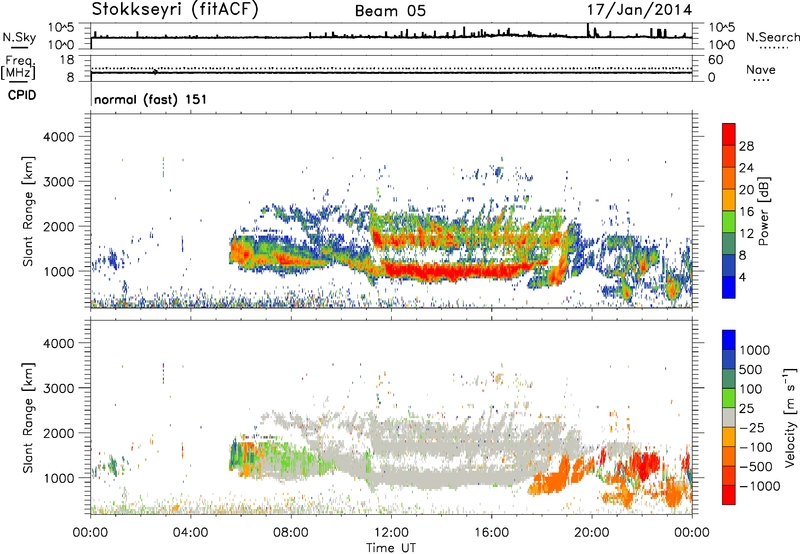This screenshot has width=800, height=554.
Task: Click '4000' on power panel range axis
Action: point(58,137)
